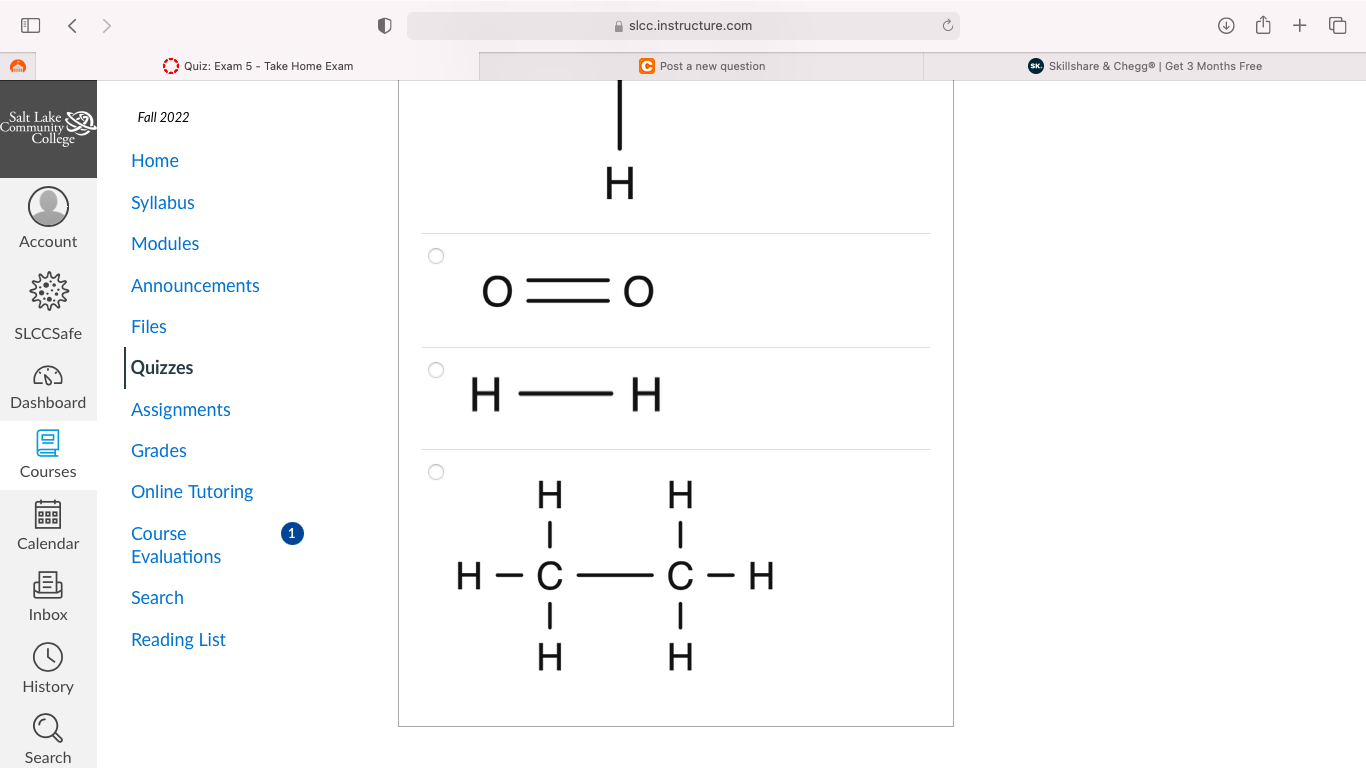The height and width of the screenshot is (768, 1366).
Task: Toggle the Safari sidebar panel
Action: click(30, 25)
